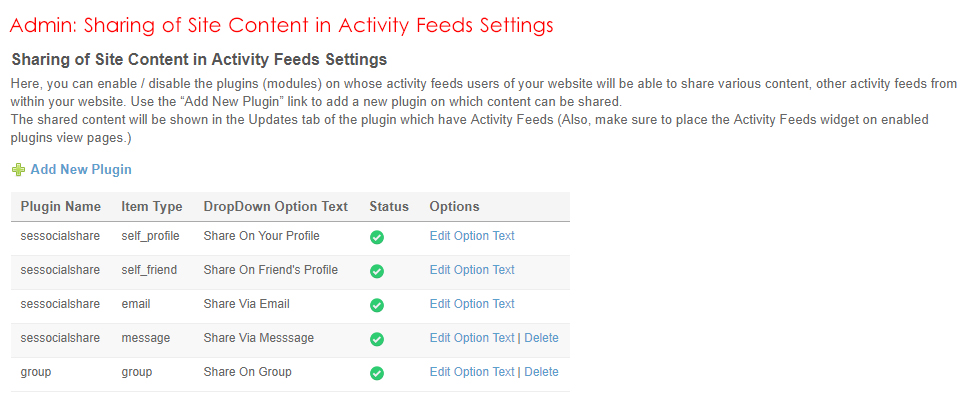Click the Status column header
968x403 pixels.
click(389, 207)
